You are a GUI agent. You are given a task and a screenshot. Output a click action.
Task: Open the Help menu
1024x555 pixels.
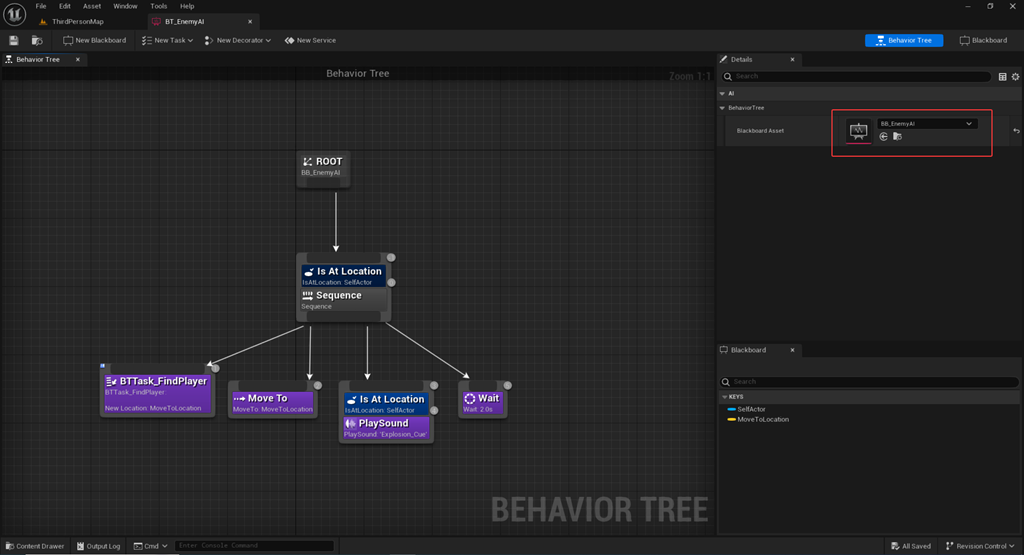187,6
